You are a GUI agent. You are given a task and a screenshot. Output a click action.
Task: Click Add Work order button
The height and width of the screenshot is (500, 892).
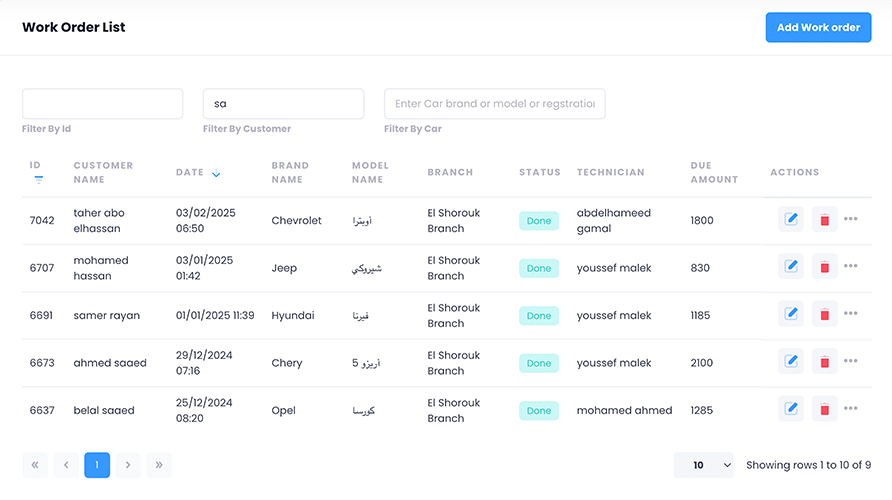pyautogui.click(x=818, y=28)
